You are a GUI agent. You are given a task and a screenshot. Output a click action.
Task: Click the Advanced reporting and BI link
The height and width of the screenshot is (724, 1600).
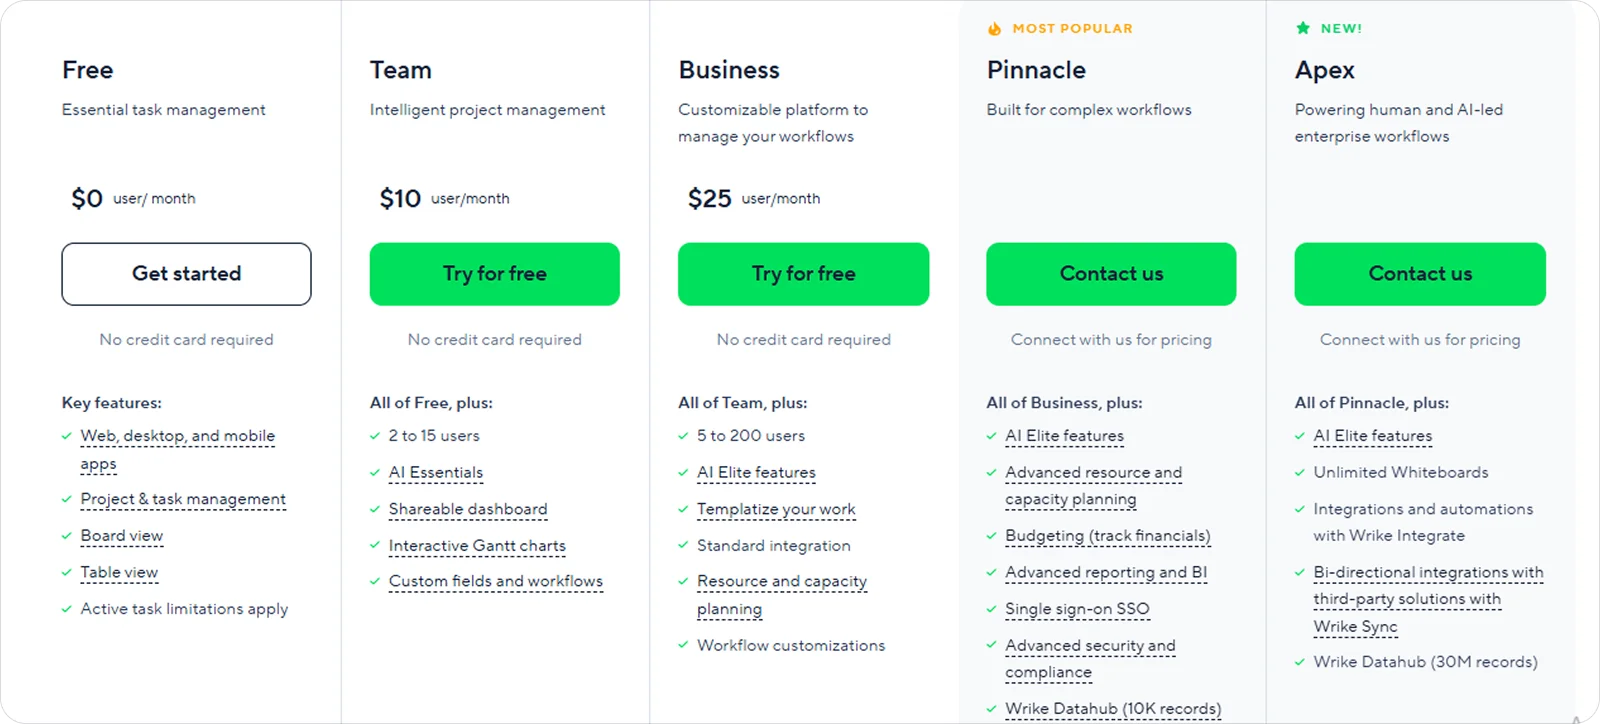pos(1106,572)
